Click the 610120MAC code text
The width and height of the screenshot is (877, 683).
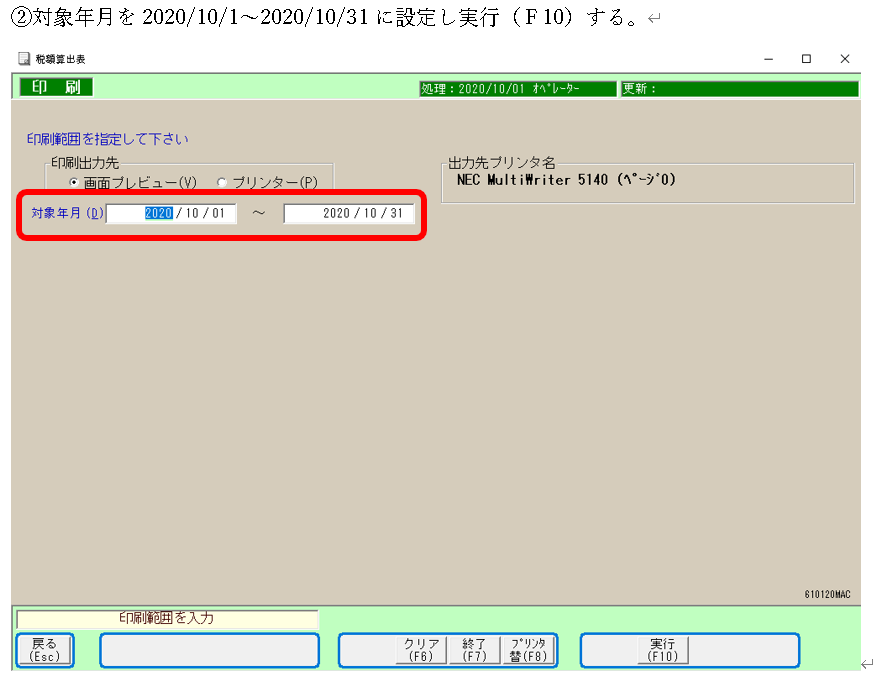point(827,594)
